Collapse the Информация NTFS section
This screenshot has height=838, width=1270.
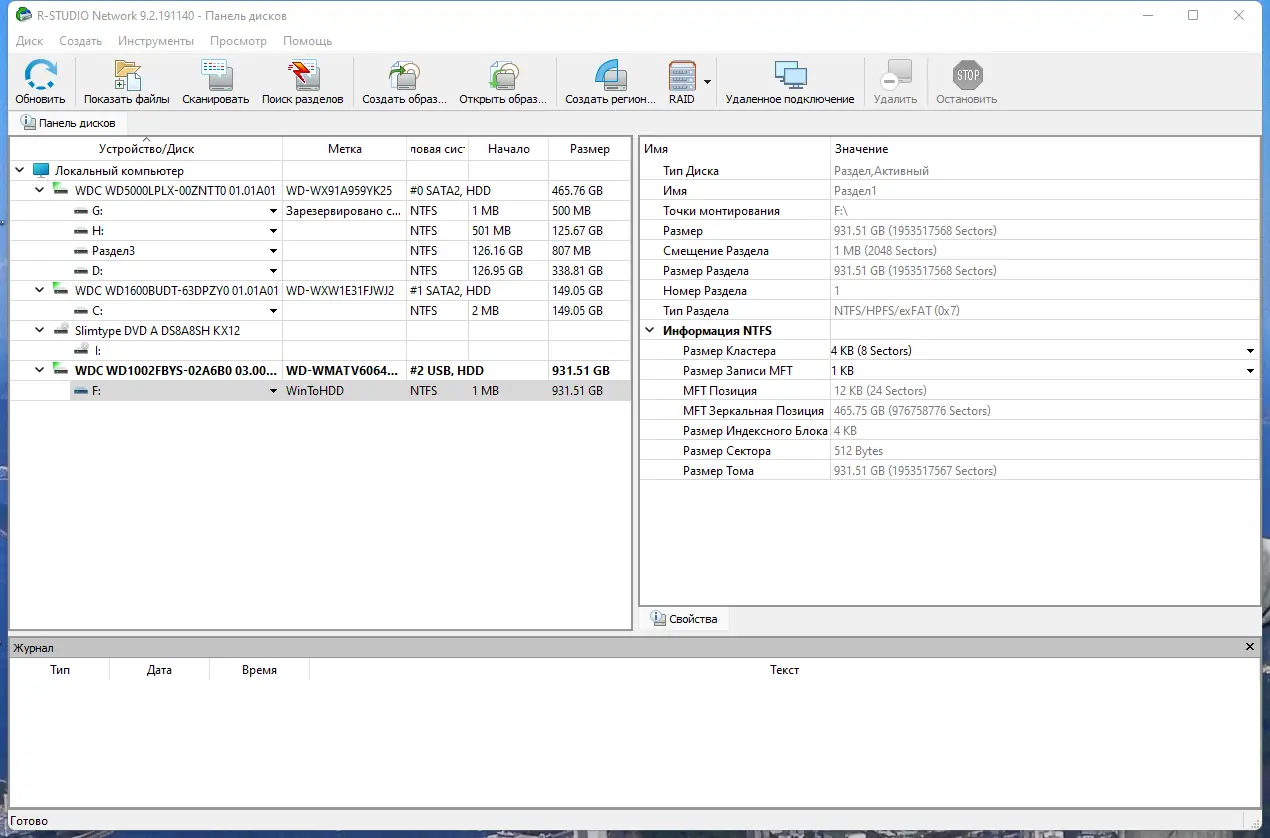[650, 331]
